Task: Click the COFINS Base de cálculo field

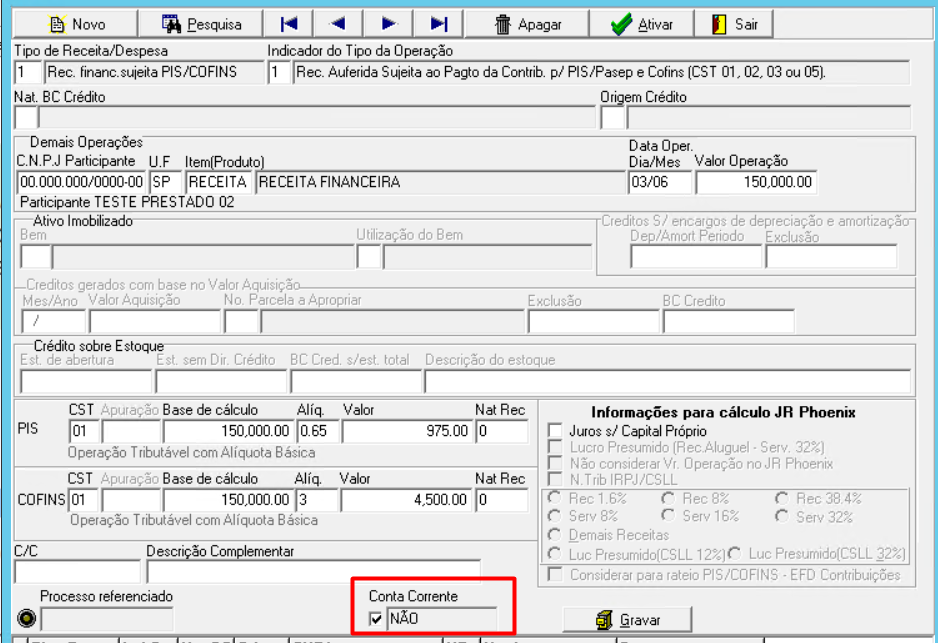Action: (228, 499)
